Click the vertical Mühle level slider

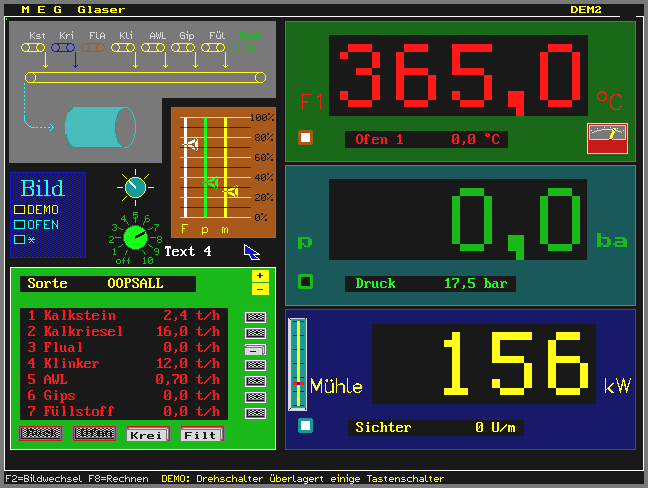pos(297,364)
